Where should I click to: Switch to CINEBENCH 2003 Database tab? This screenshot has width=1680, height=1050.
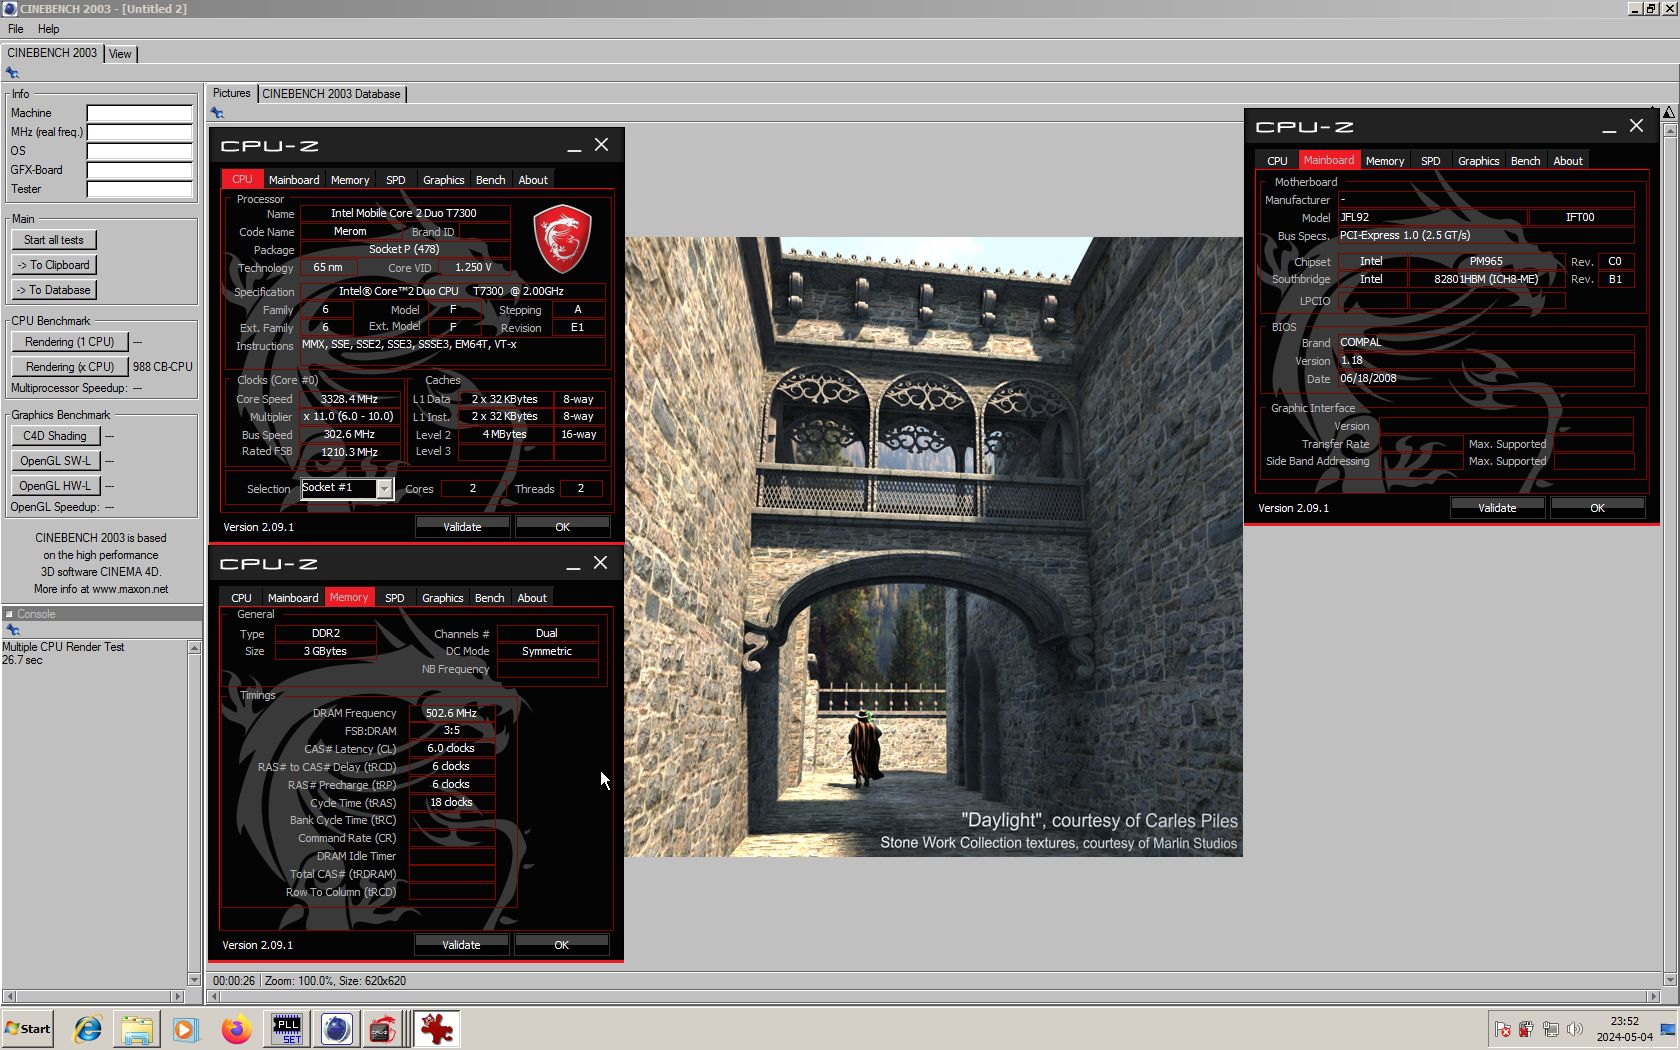pyautogui.click(x=331, y=94)
